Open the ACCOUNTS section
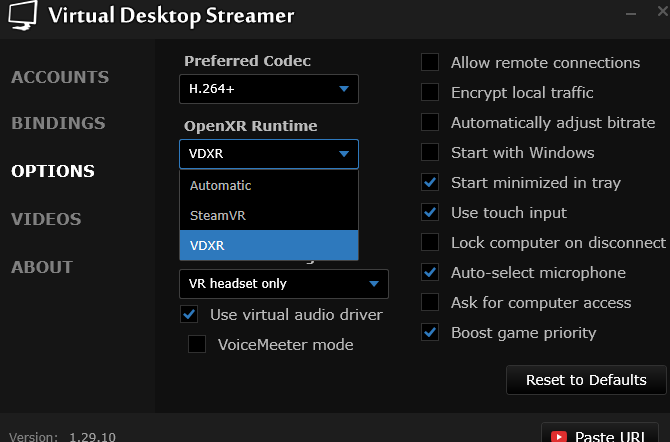 click(60, 77)
